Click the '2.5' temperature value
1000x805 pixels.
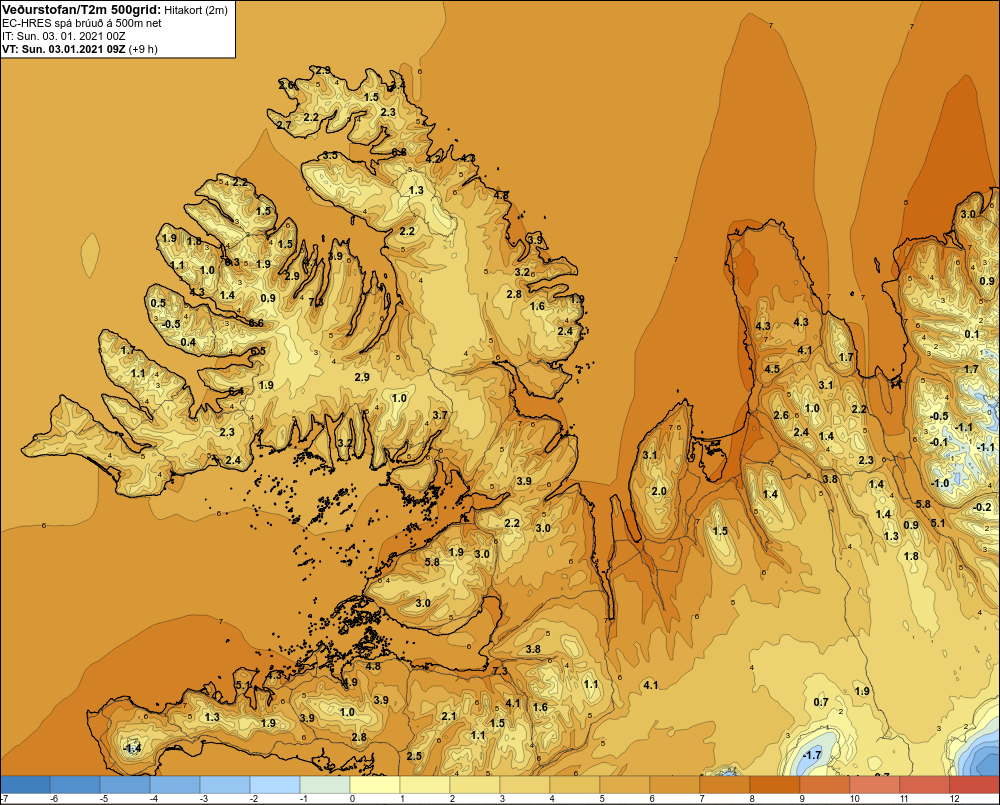coord(414,756)
